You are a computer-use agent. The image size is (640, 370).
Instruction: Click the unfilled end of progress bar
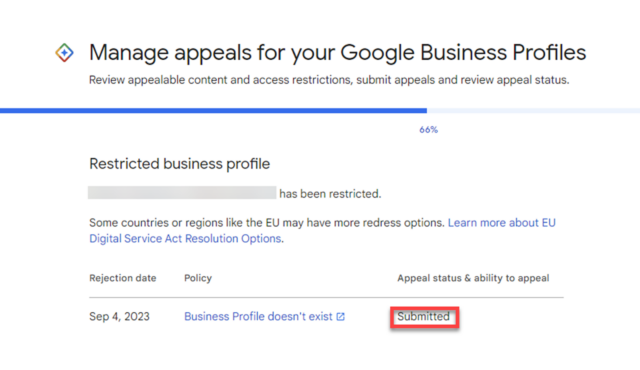click(x=533, y=111)
